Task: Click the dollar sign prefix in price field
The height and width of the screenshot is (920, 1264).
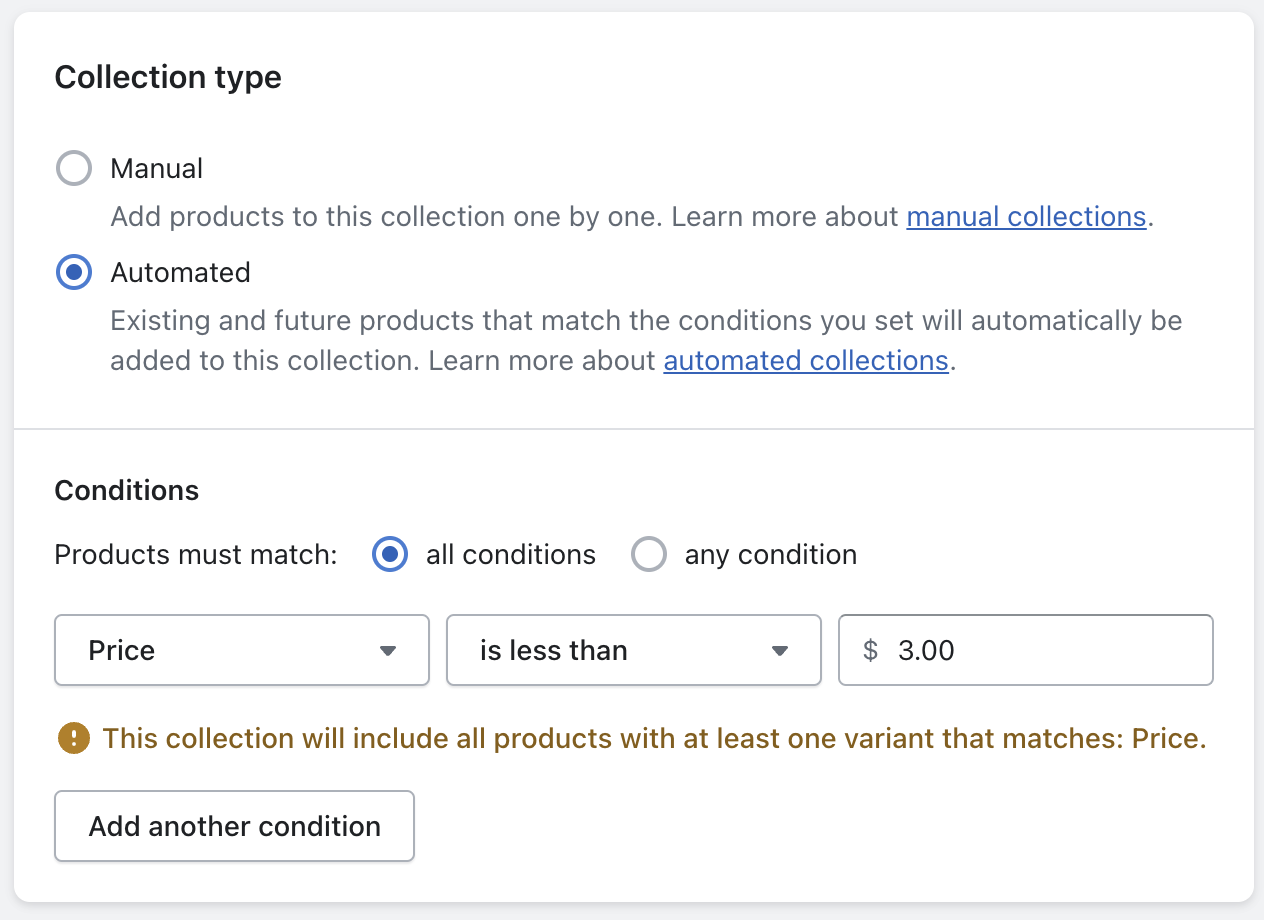Action: pos(870,650)
